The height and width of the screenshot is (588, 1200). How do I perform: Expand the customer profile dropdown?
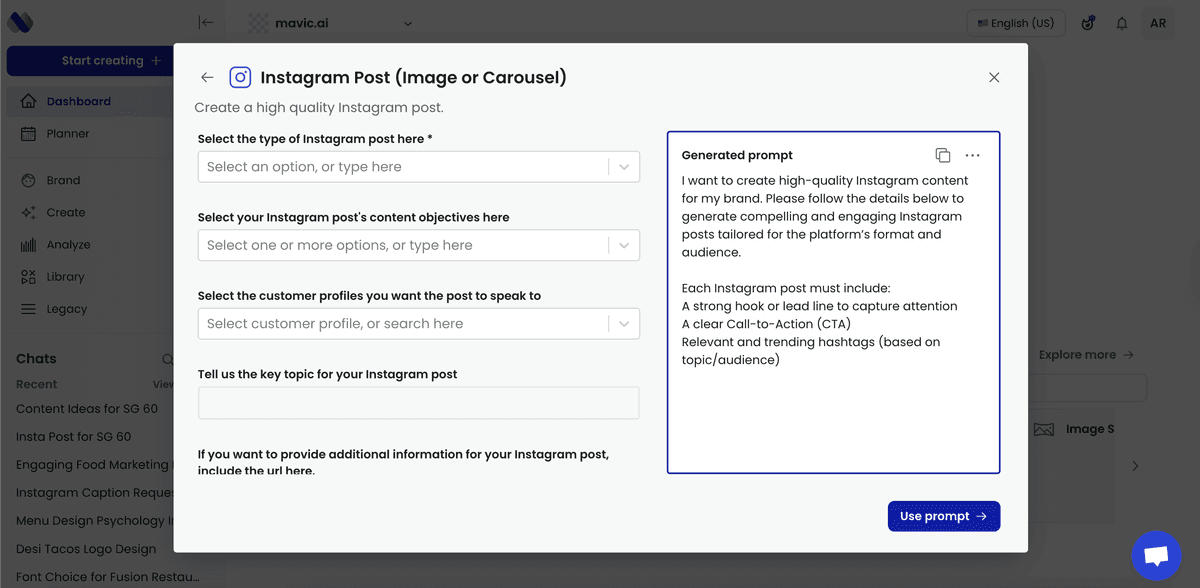(x=623, y=324)
